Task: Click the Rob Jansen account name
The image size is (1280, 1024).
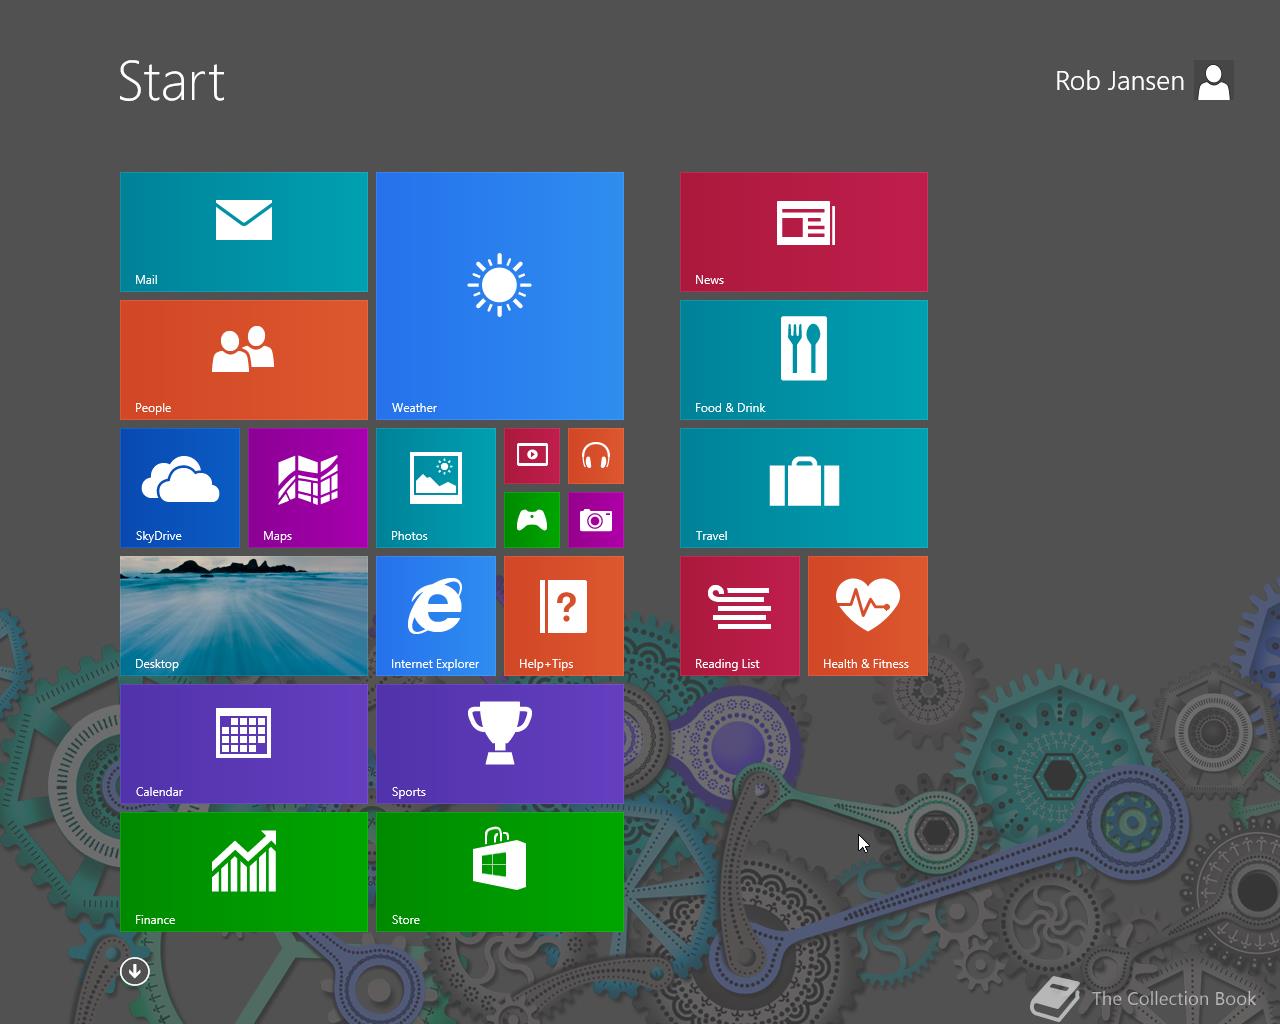Action: click(x=1120, y=81)
